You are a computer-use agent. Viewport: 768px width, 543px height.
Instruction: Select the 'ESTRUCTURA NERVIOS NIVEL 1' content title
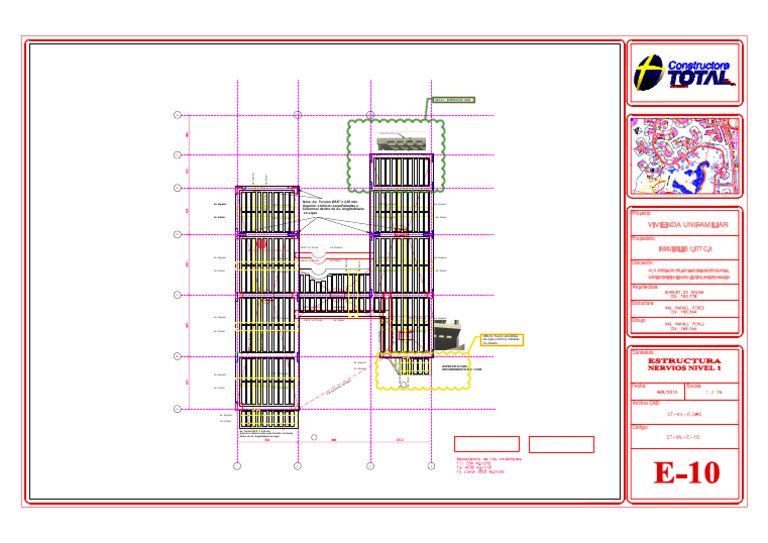tap(684, 364)
